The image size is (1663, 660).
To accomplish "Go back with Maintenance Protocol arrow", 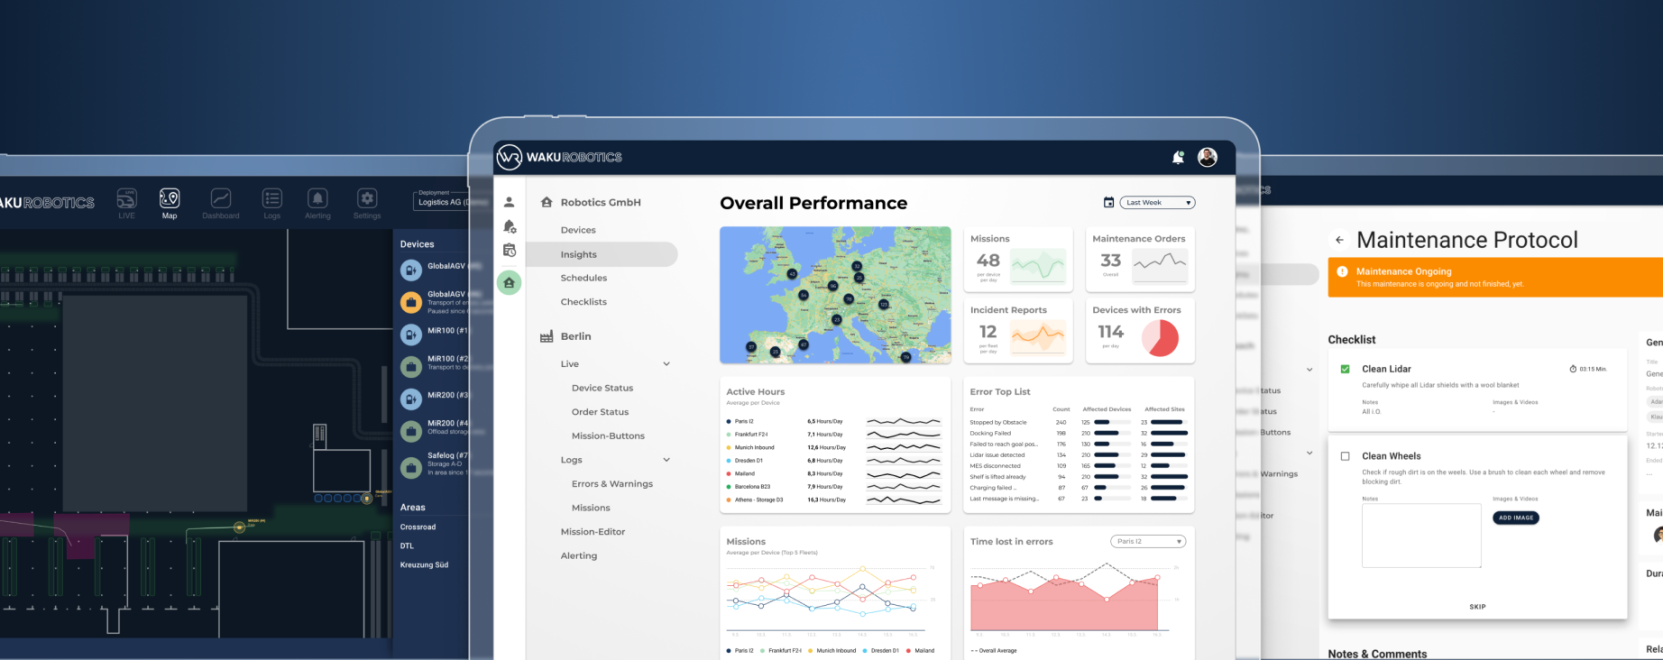I will coord(1339,240).
